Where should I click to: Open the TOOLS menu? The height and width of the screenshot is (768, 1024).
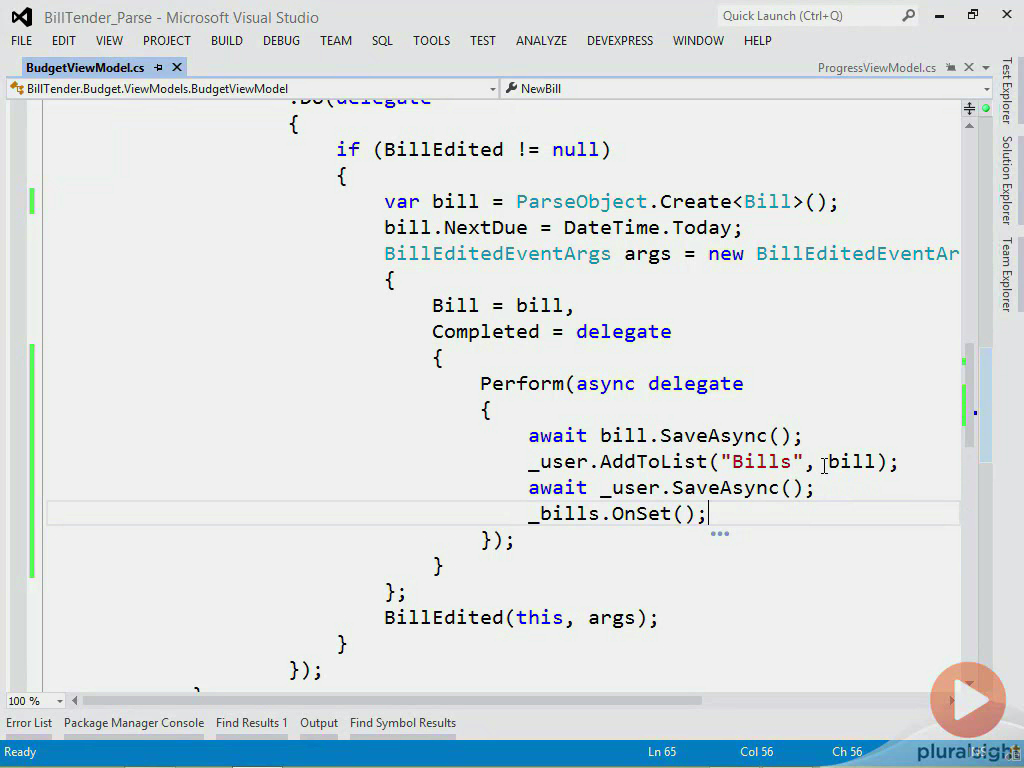click(x=431, y=40)
